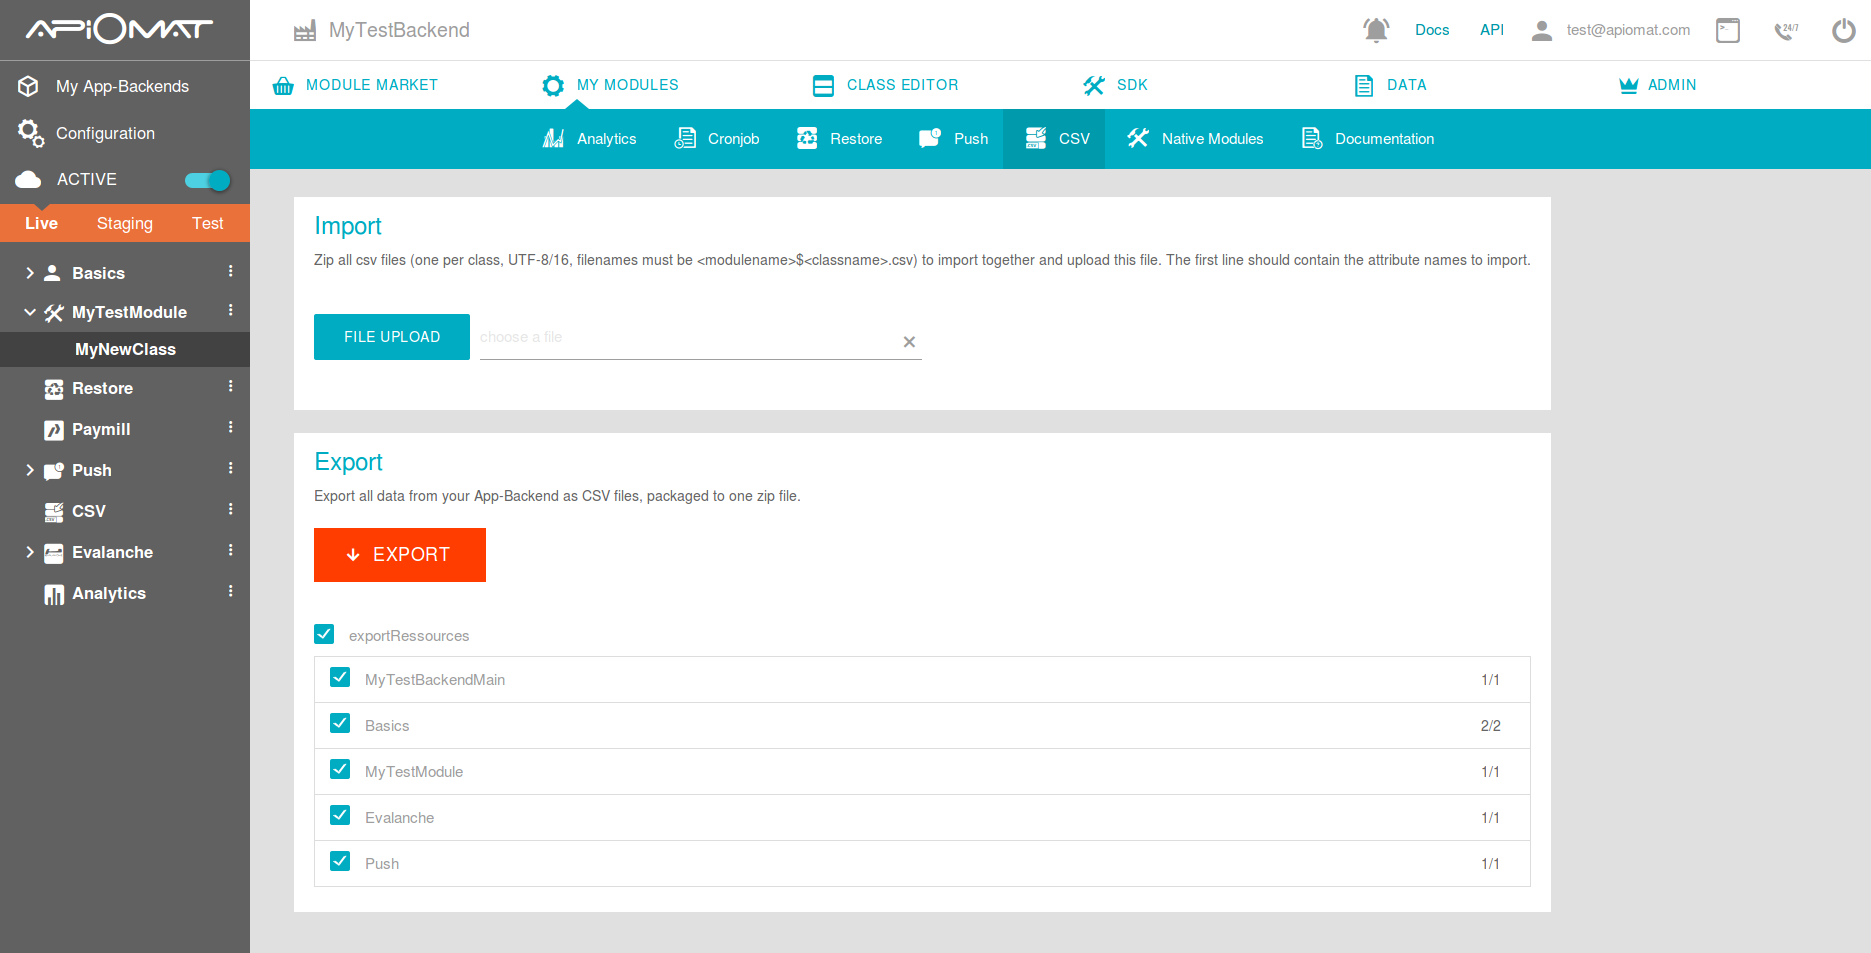
Task: Open the options menu for sidebar CSV
Action: tap(231, 509)
